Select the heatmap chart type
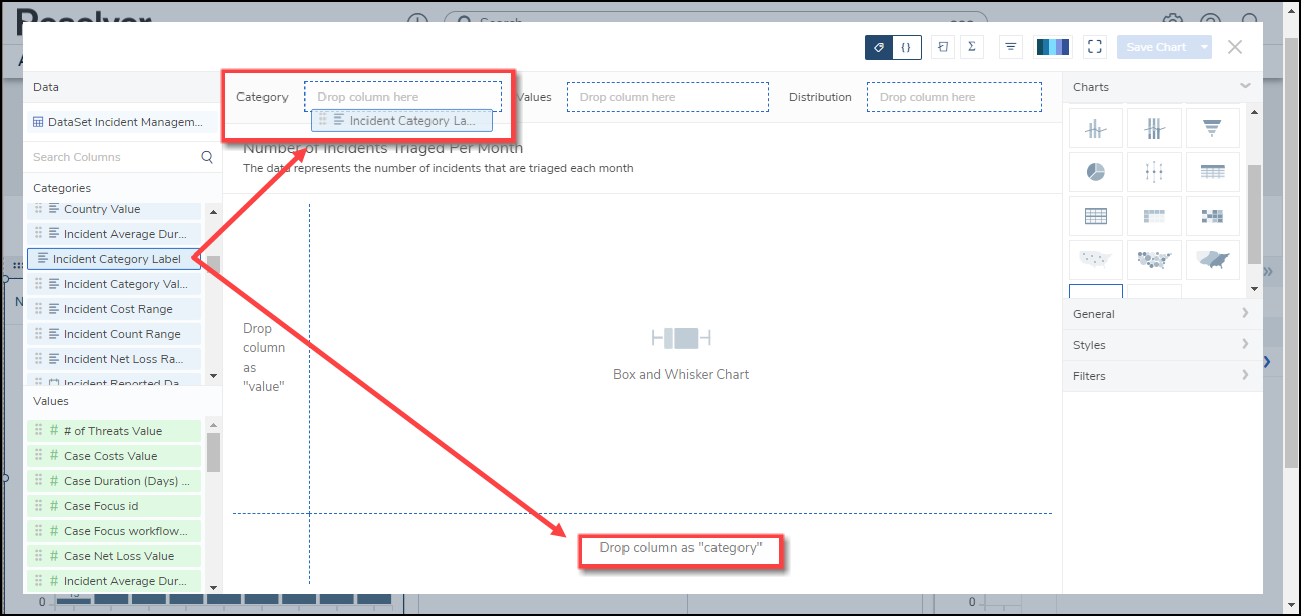This screenshot has height=616, width=1301. pyautogui.click(x=1212, y=216)
